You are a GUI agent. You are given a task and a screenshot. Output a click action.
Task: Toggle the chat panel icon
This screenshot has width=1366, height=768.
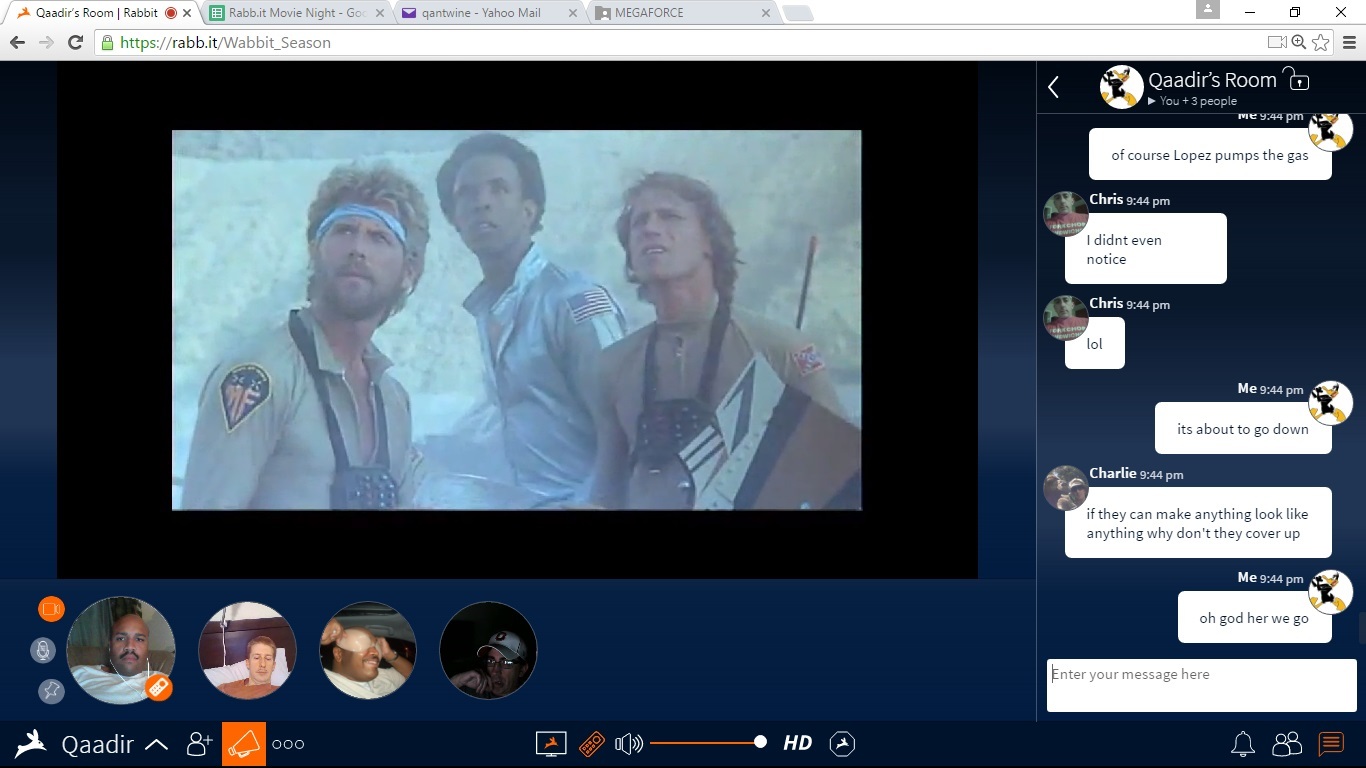[x=1330, y=744]
